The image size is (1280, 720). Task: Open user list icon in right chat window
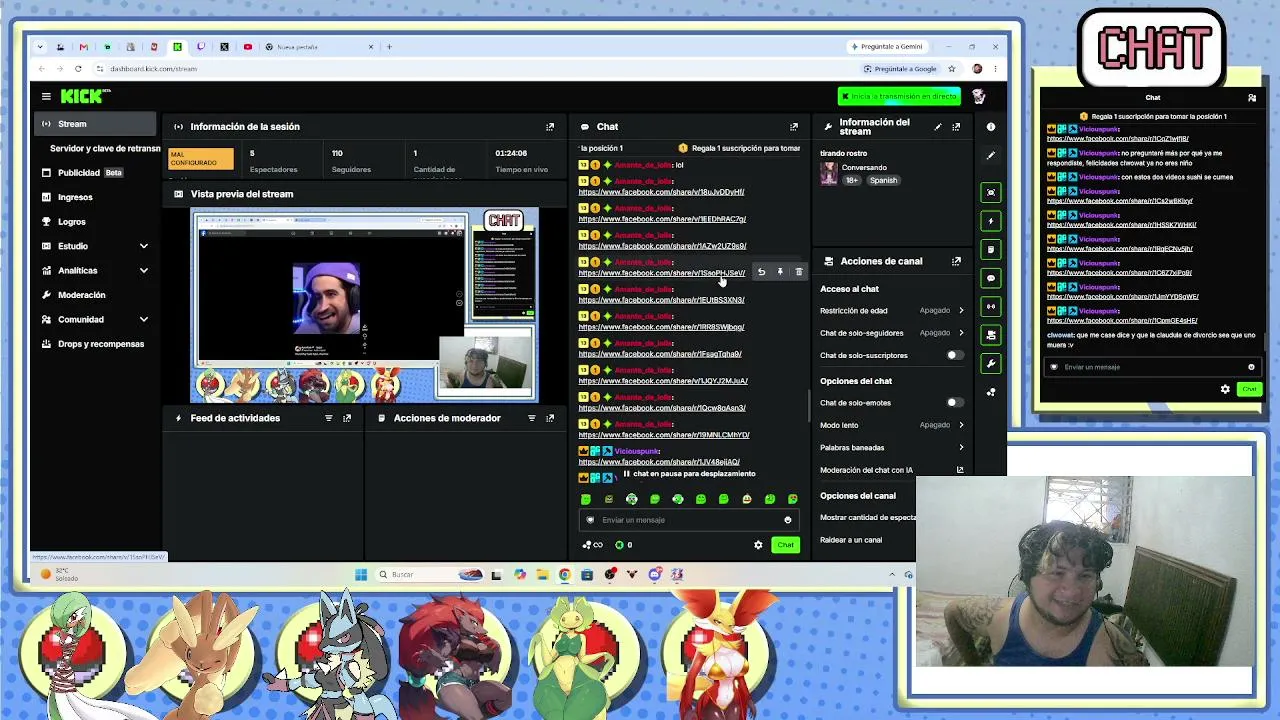(1251, 98)
